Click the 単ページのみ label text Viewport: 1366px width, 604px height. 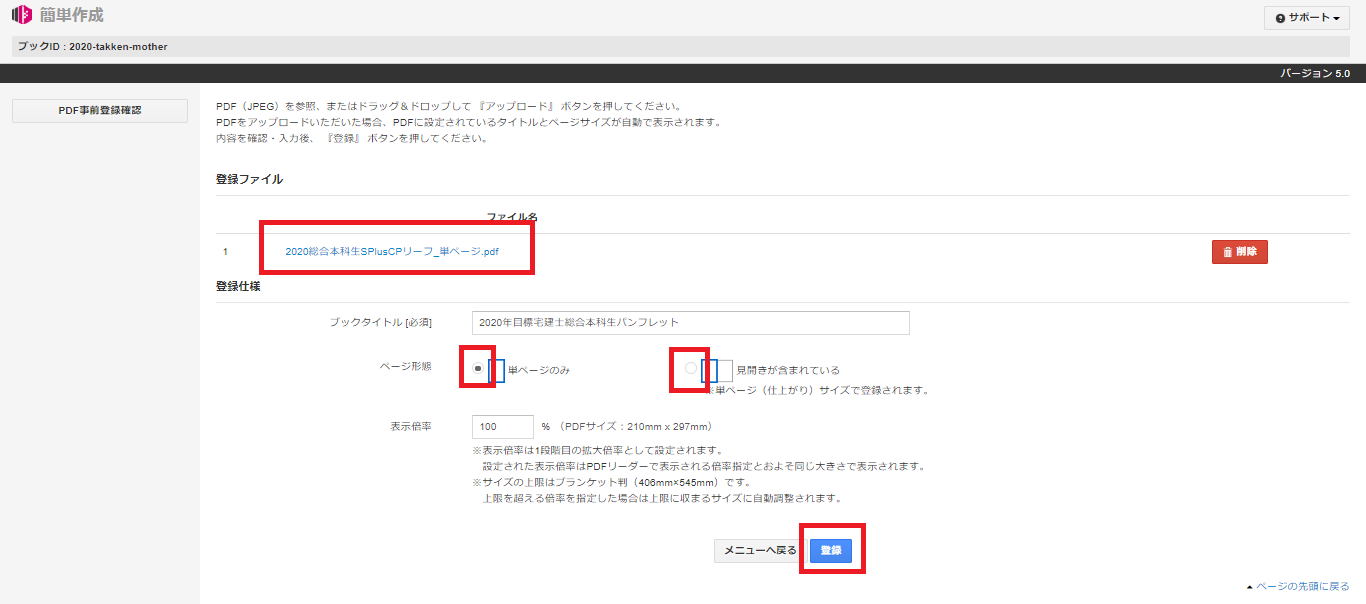coord(539,371)
